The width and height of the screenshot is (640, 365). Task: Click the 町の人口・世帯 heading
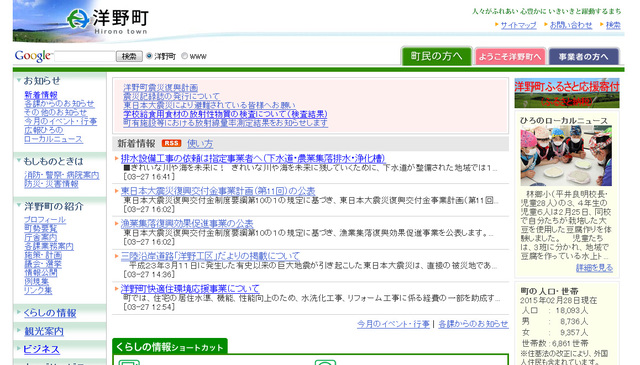click(549, 291)
